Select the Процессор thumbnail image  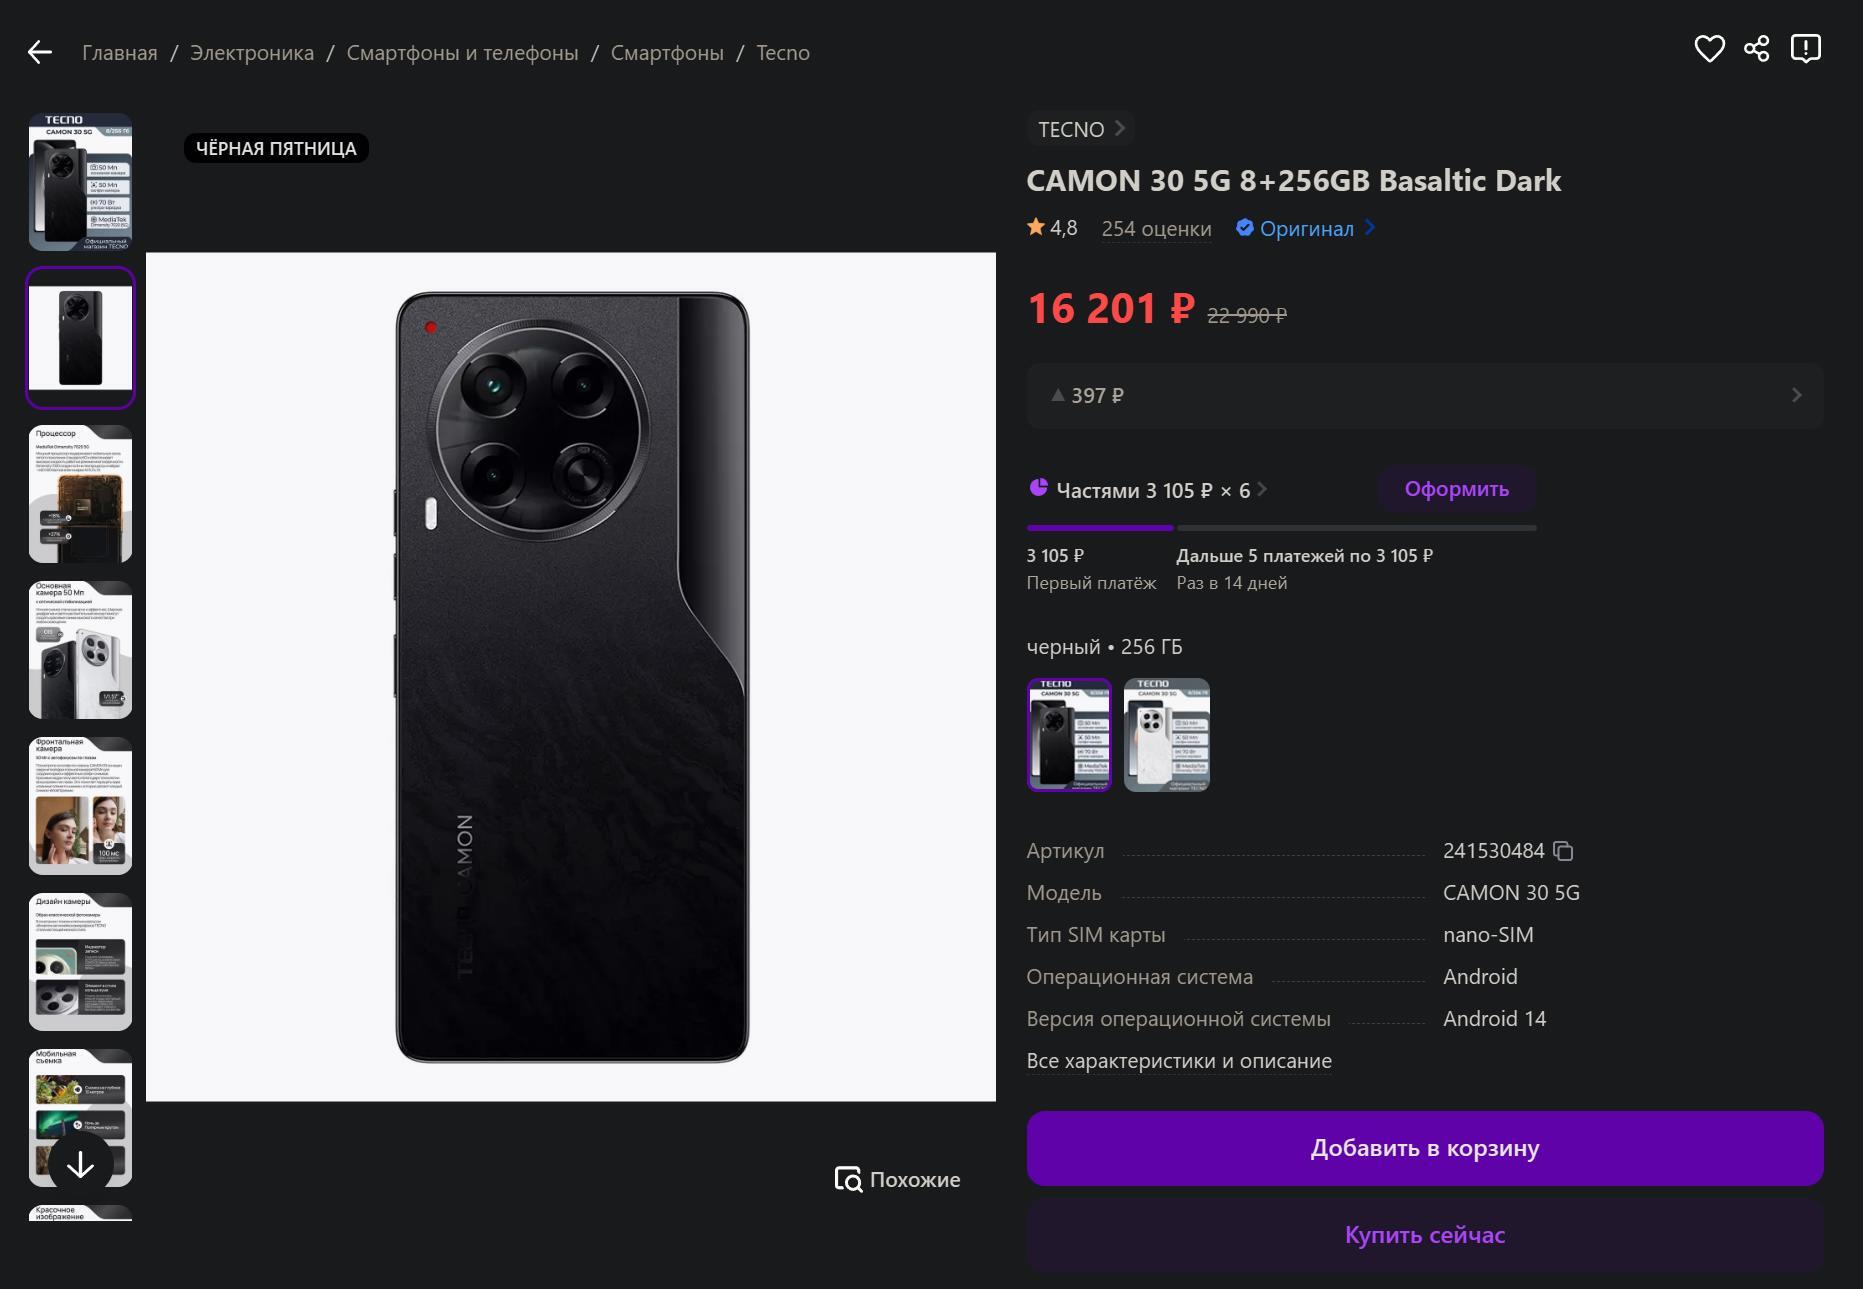click(80, 494)
